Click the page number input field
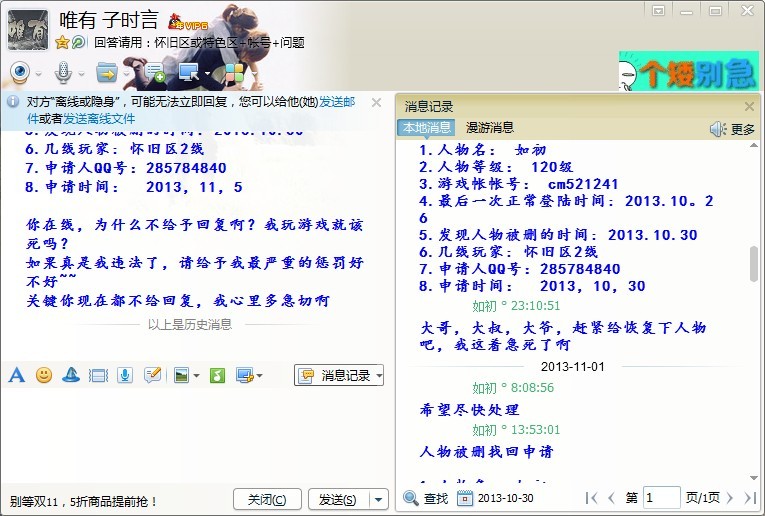 point(661,498)
